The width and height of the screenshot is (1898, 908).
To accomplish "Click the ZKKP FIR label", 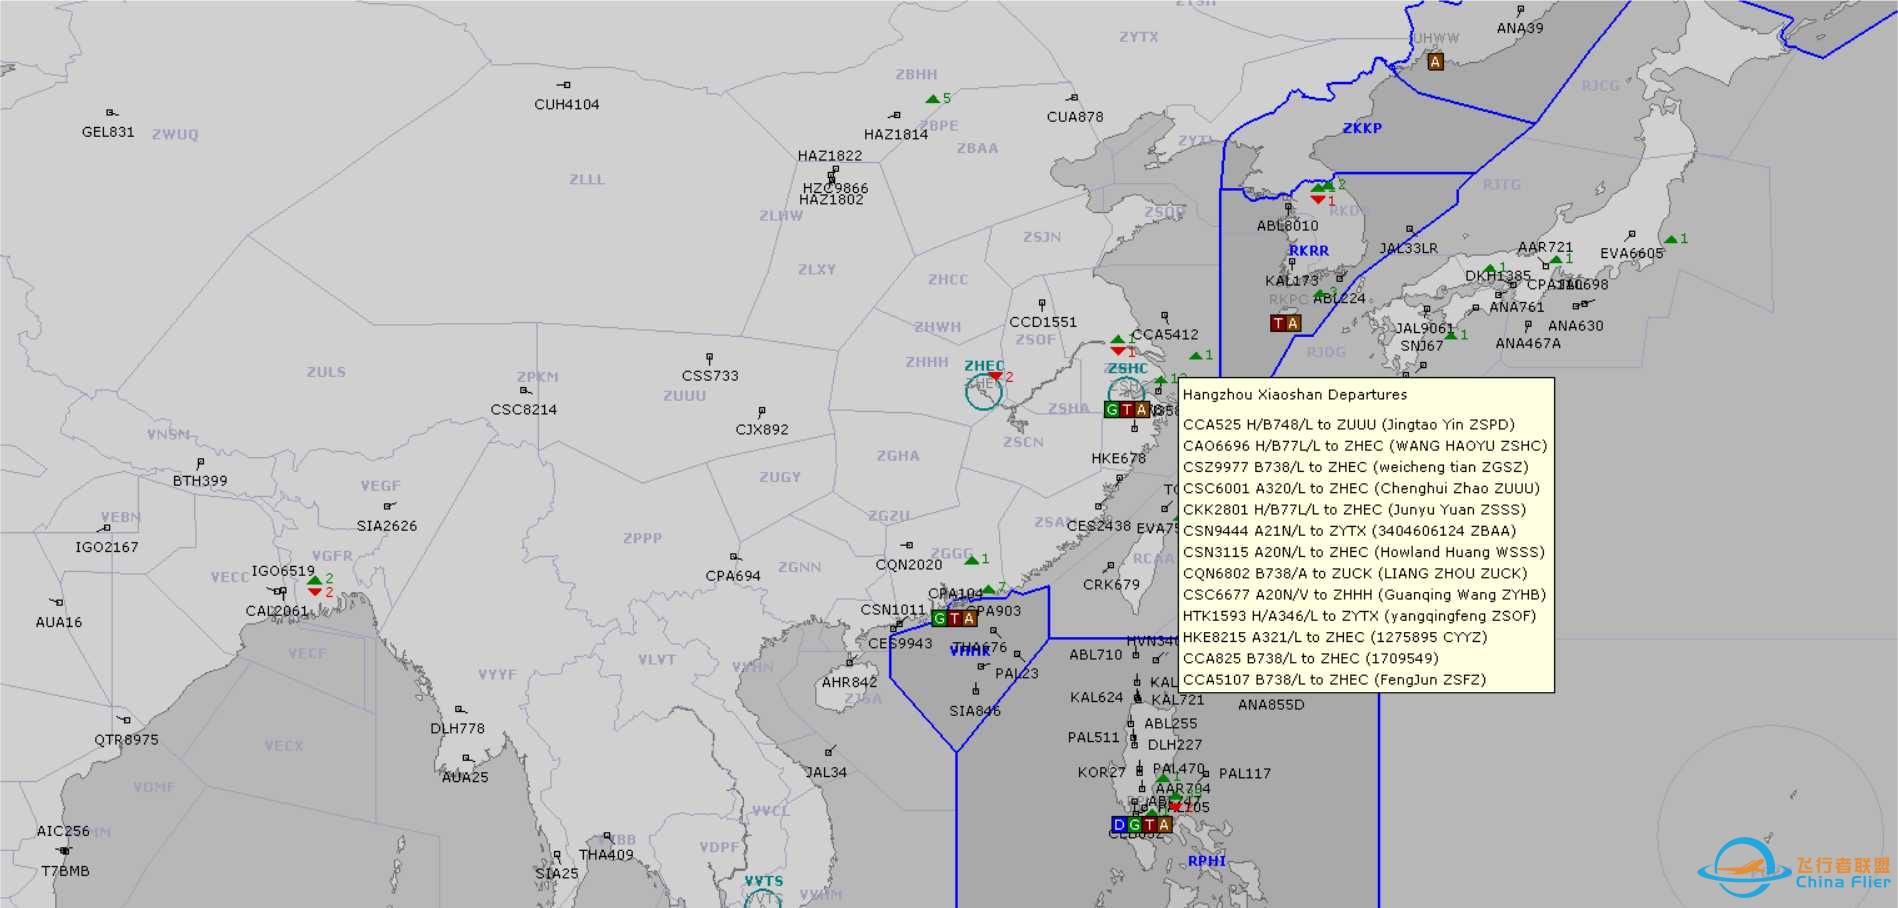I will (x=1362, y=128).
